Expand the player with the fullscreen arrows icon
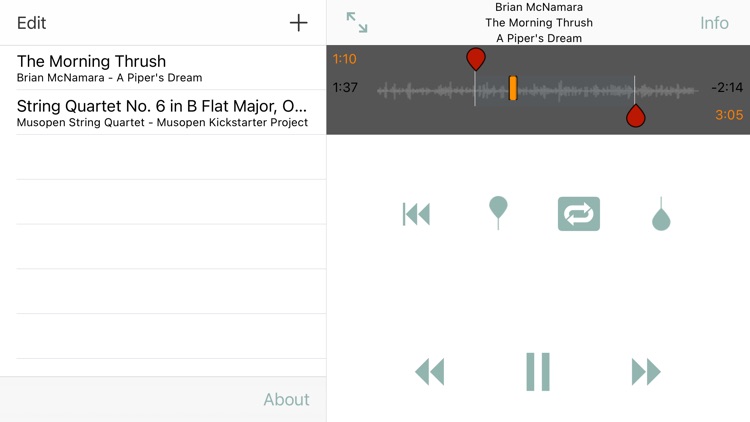This screenshot has height=422, width=750. point(357,22)
